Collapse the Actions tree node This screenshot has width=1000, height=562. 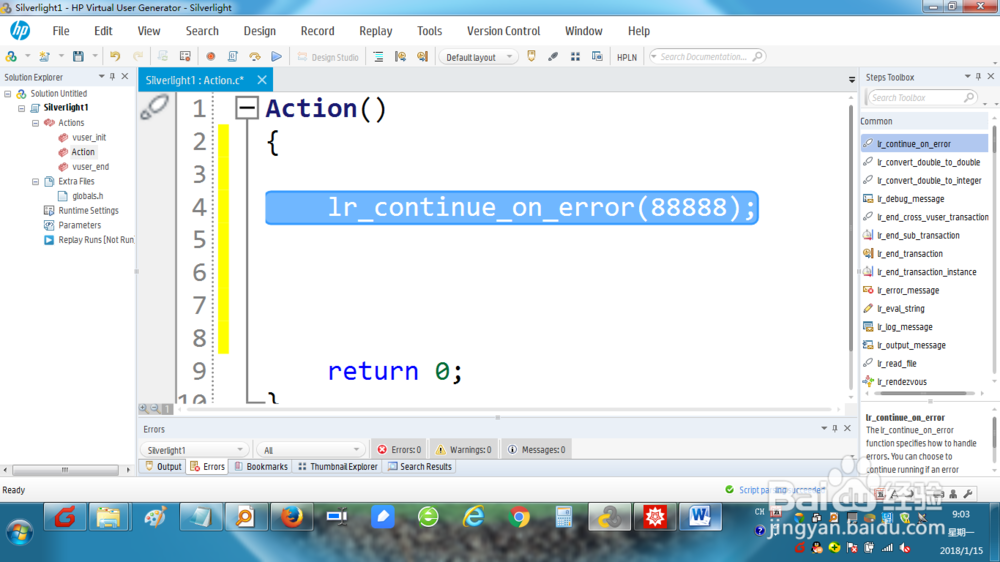(x=36, y=123)
